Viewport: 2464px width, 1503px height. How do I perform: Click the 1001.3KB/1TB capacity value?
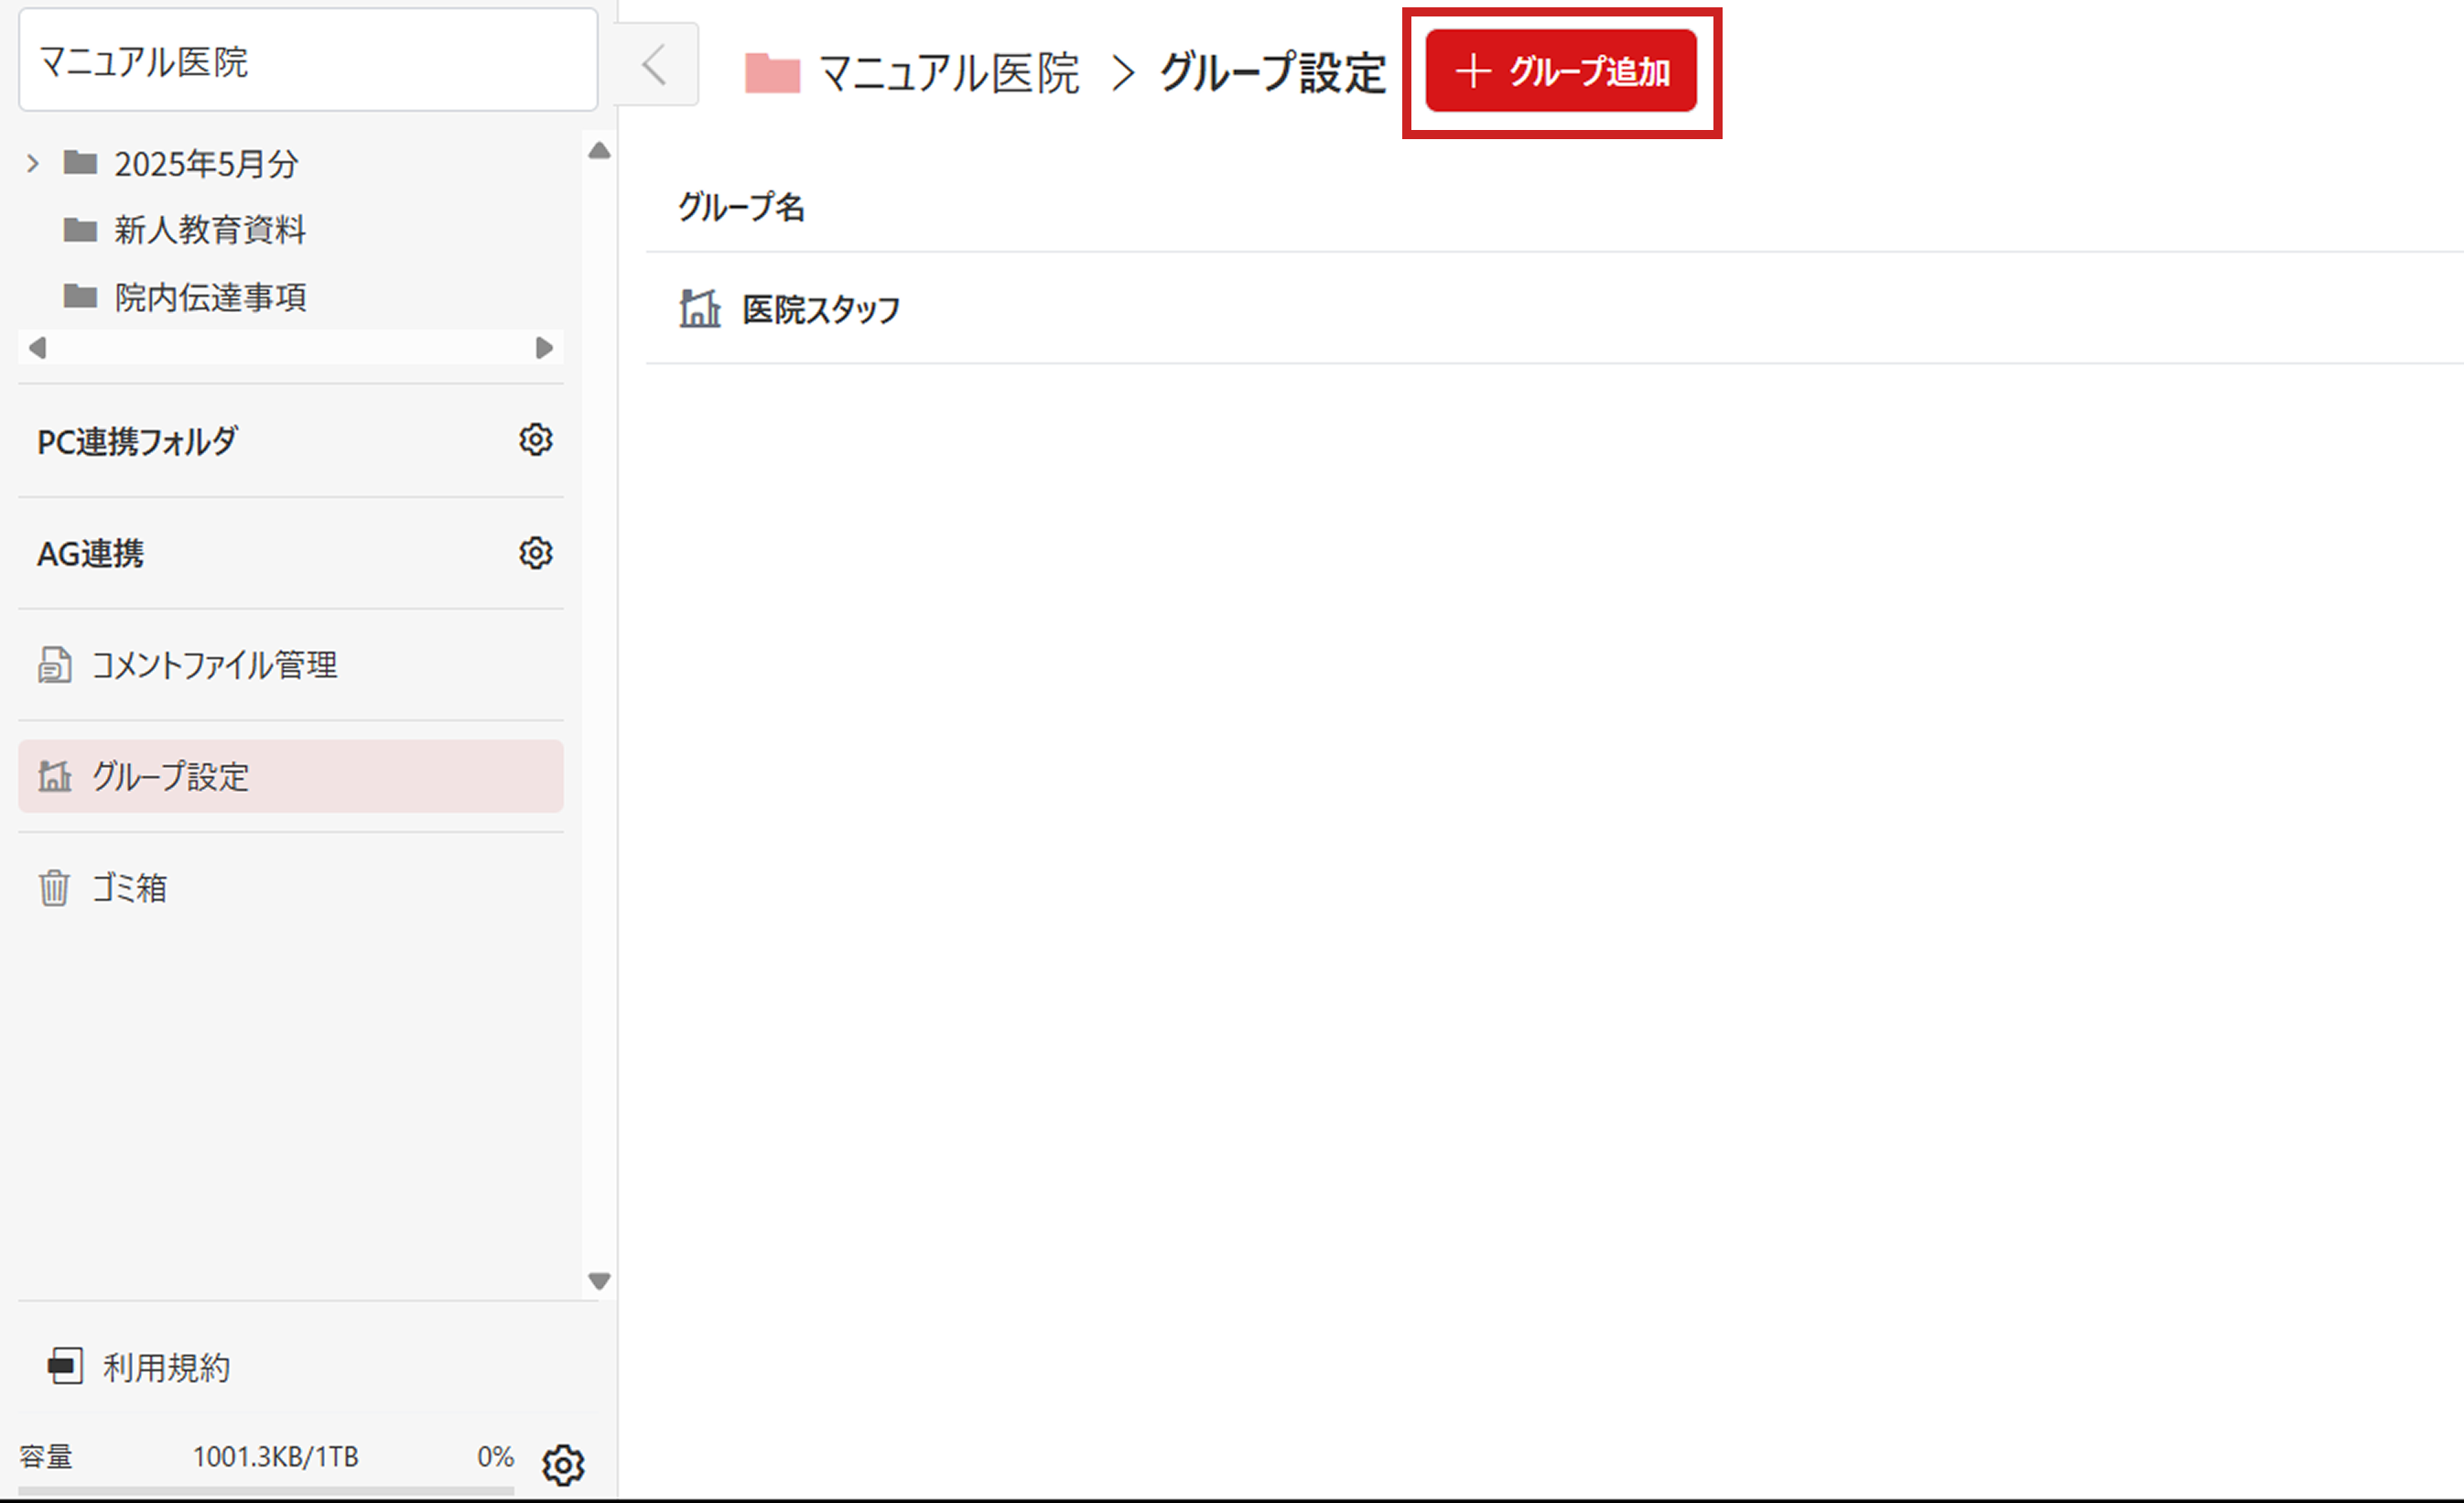(x=275, y=1456)
